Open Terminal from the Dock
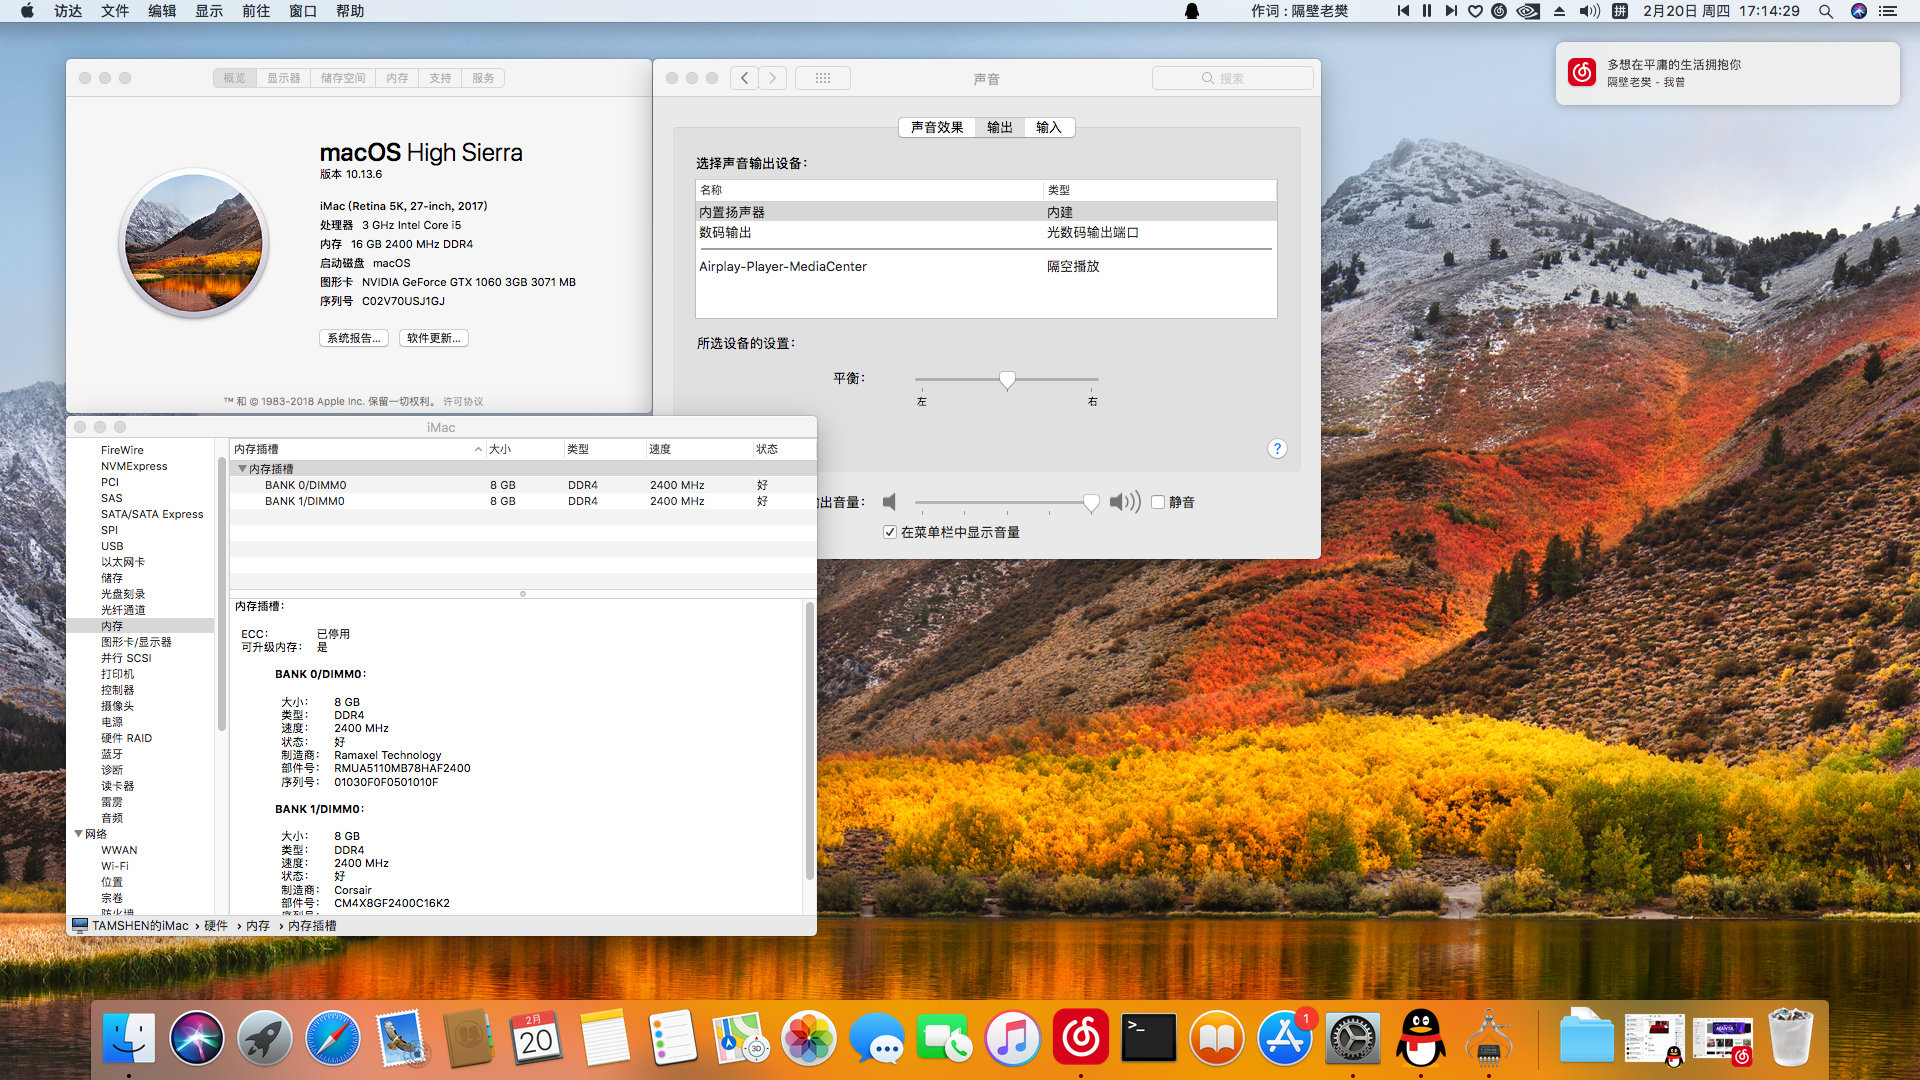Screen dimensions: 1920x1080 coord(1148,1038)
